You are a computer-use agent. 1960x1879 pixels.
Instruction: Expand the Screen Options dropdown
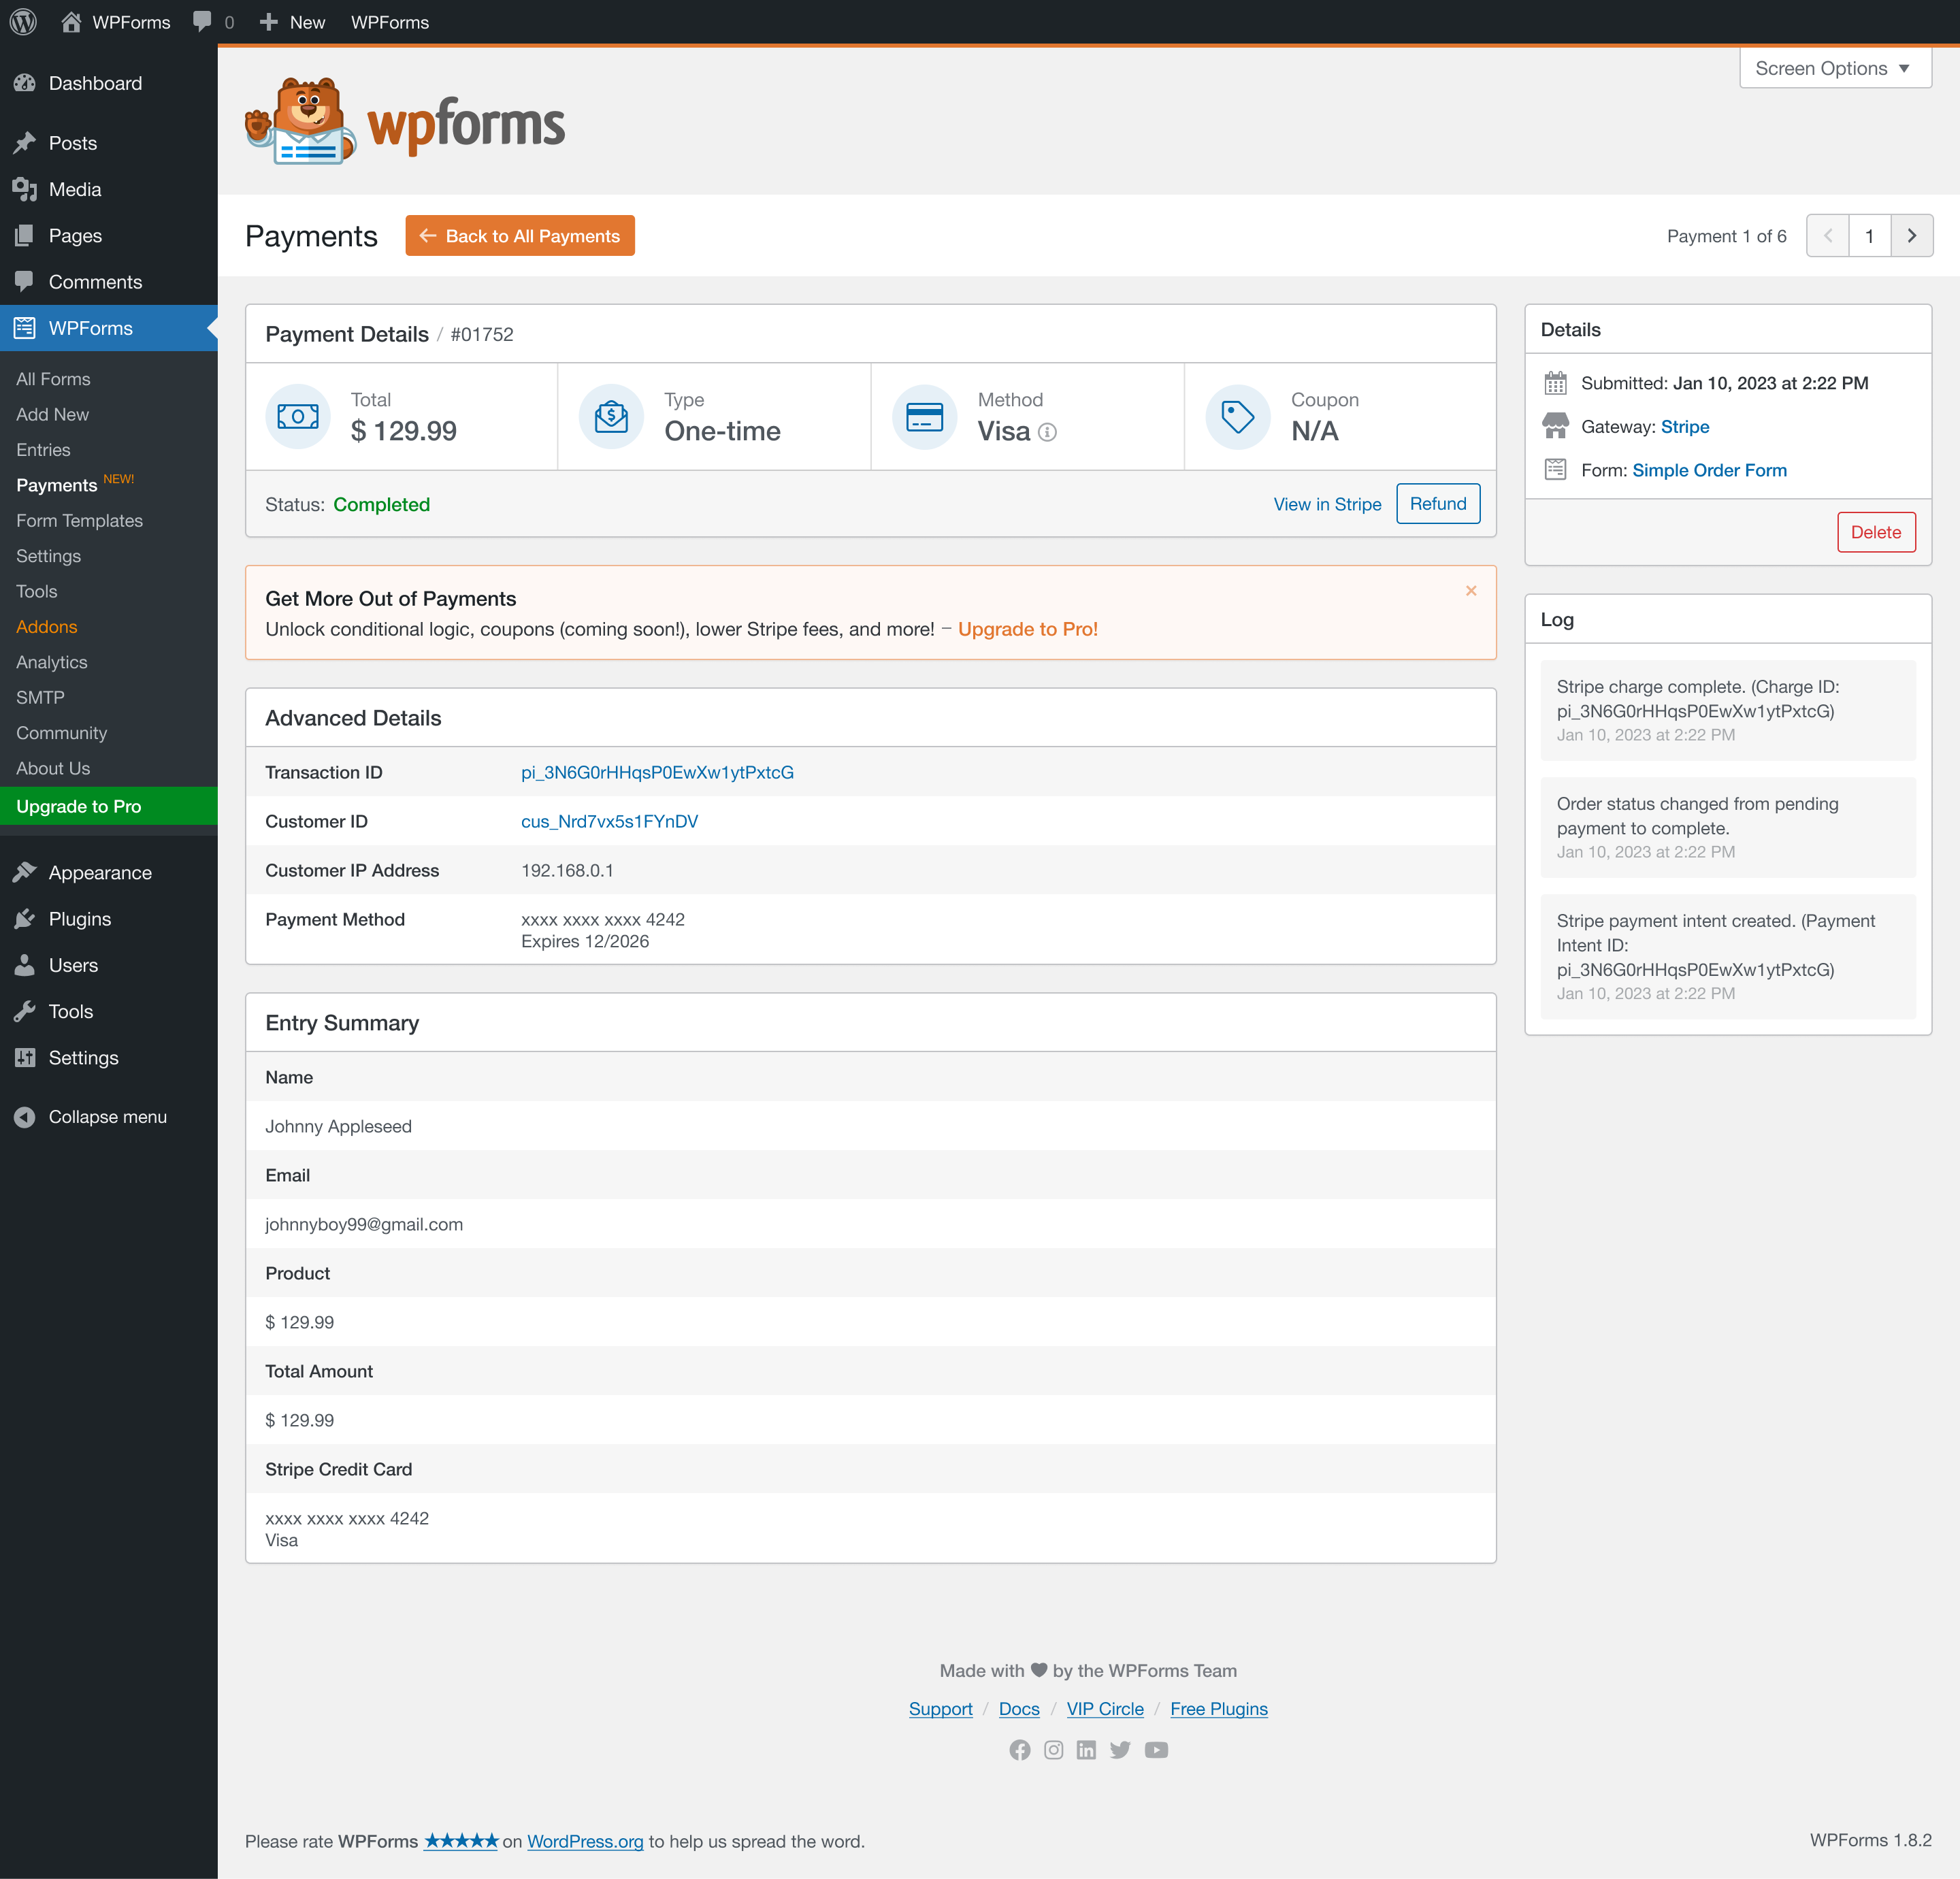click(x=1835, y=68)
